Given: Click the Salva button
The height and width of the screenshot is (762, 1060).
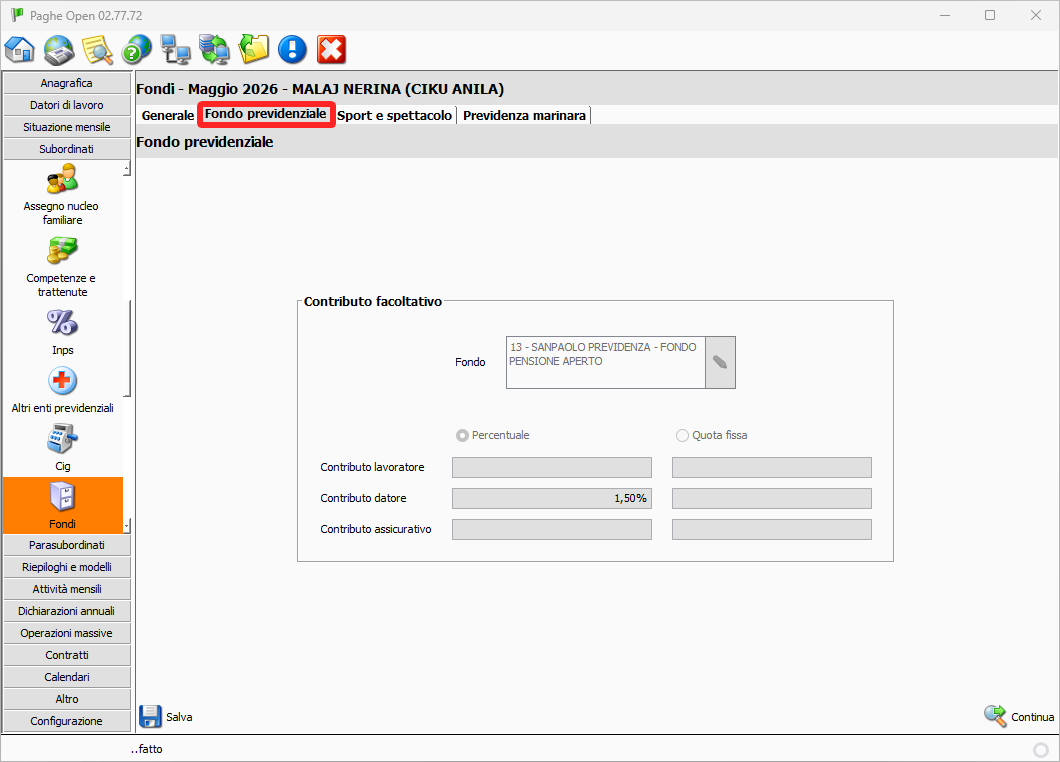Looking at the screenshot, I should pyautogui.click(x=166, y=717).
